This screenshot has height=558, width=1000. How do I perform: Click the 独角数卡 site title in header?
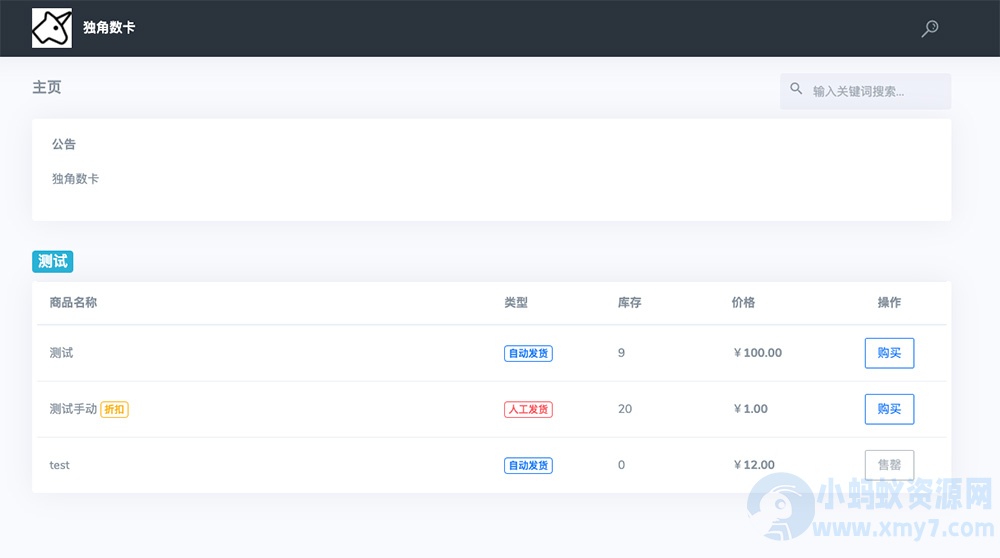(x=109, y=27)
